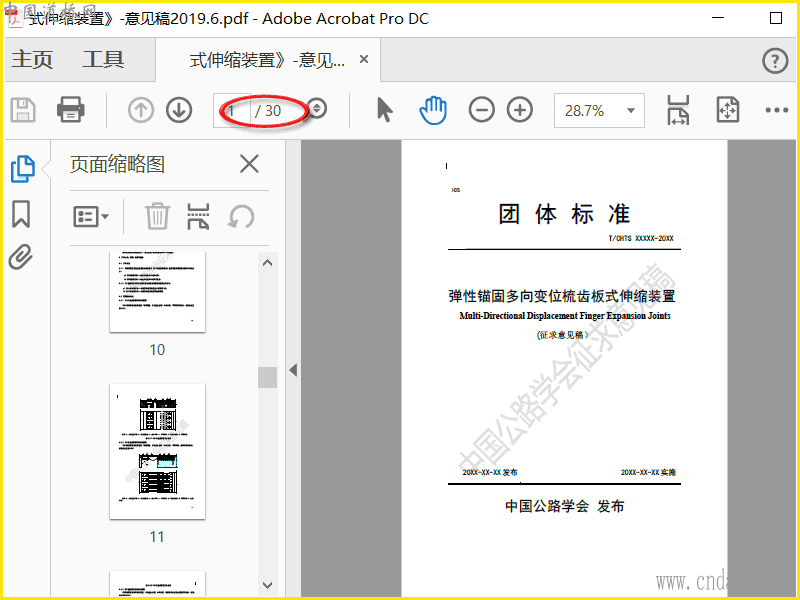Screen dimensions: 800x600
Task: Click the 团体标准 heading text
Action: [564, 214]
